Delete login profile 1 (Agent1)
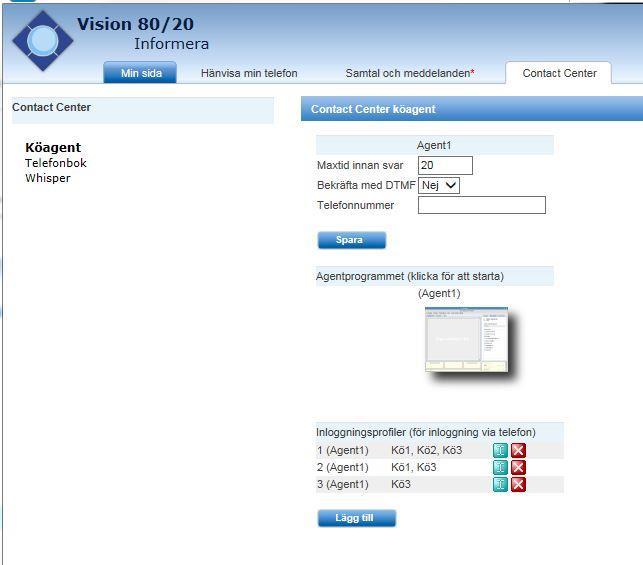Image resolution: width=643 pixels, height=565 pixels. [518, 450]
